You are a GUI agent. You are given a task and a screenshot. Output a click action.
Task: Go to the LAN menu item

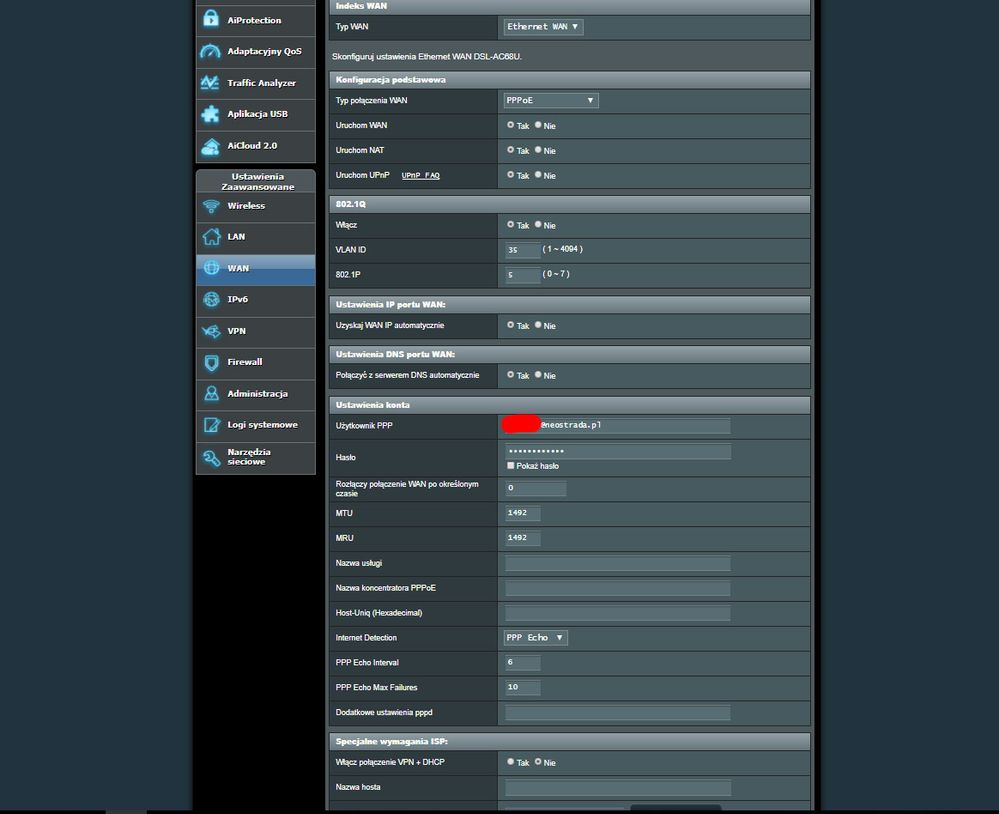coord(237,237)
